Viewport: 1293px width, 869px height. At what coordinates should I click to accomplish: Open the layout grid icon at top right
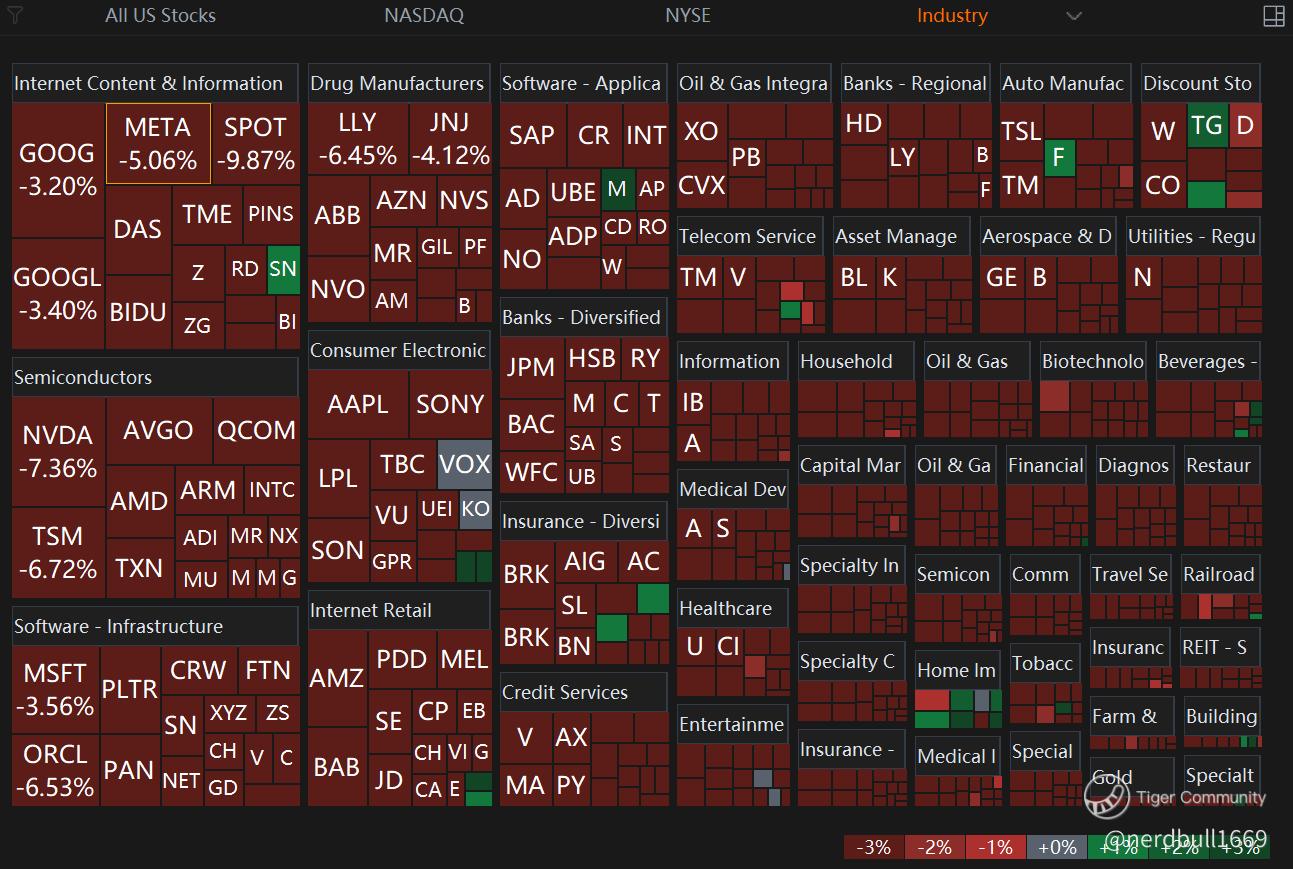point(1274,16)
